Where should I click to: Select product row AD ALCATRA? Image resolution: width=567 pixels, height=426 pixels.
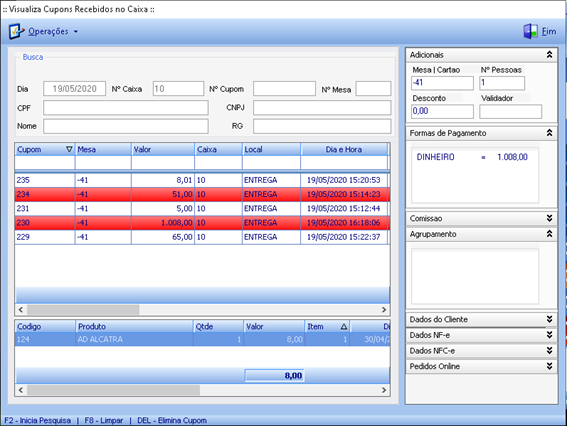(x=202, y=339)
